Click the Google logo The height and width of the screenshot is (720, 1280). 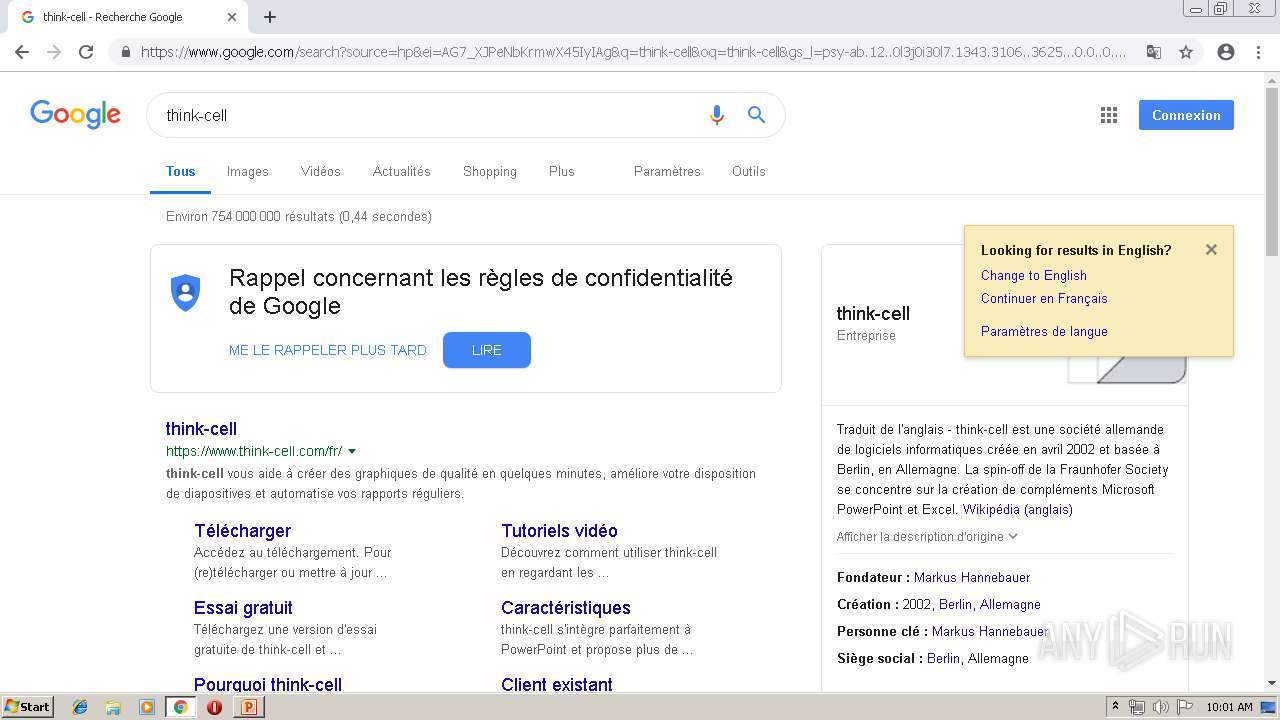[75, 114]
